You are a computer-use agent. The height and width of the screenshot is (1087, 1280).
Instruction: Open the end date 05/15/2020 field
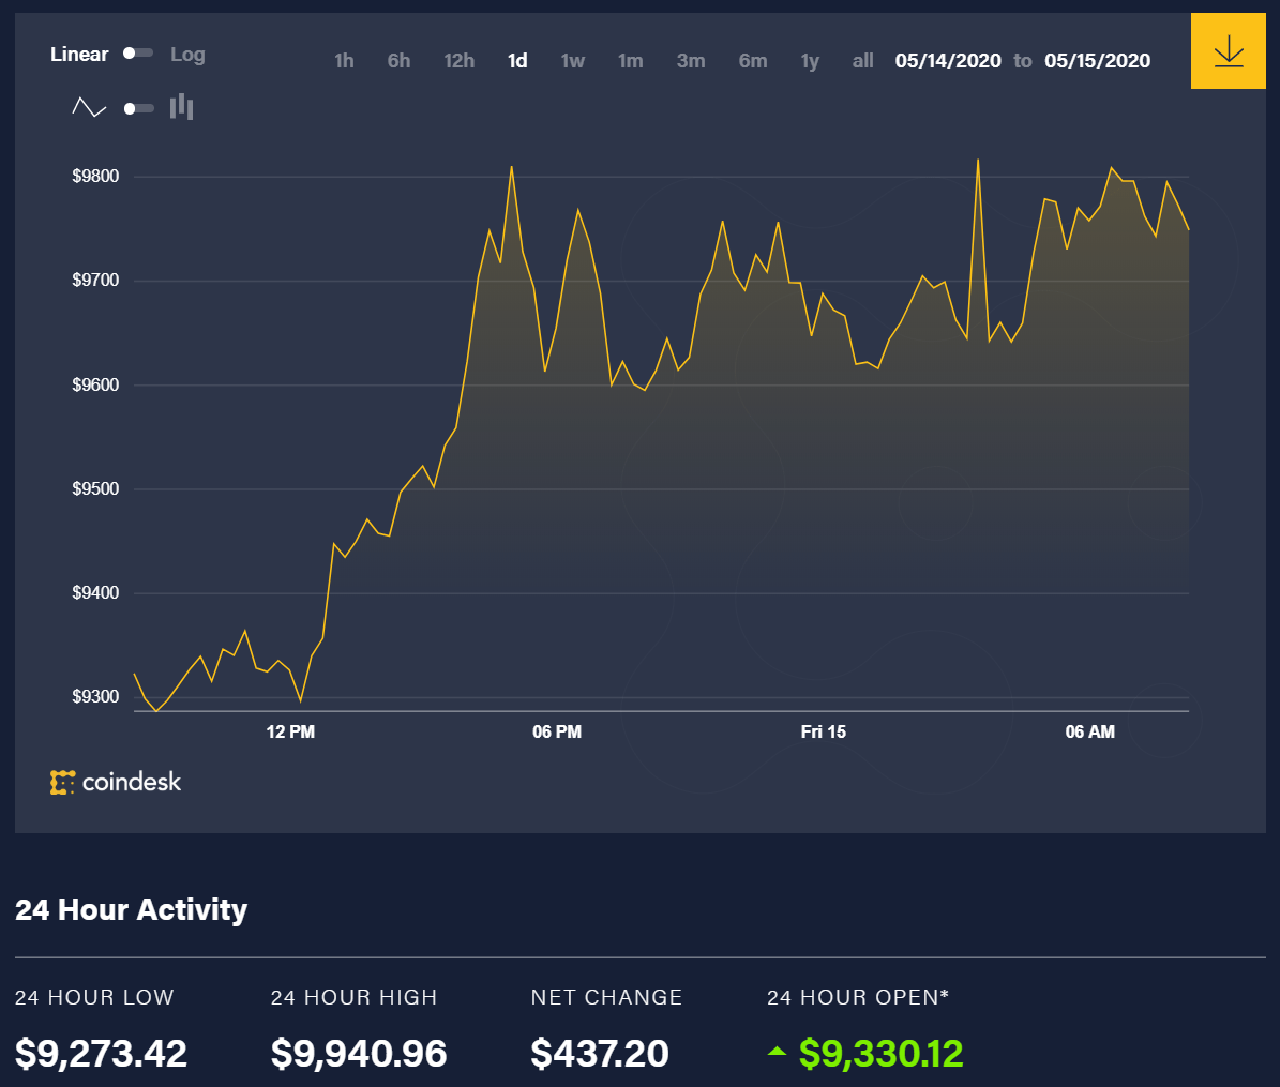click(1097, 61)
